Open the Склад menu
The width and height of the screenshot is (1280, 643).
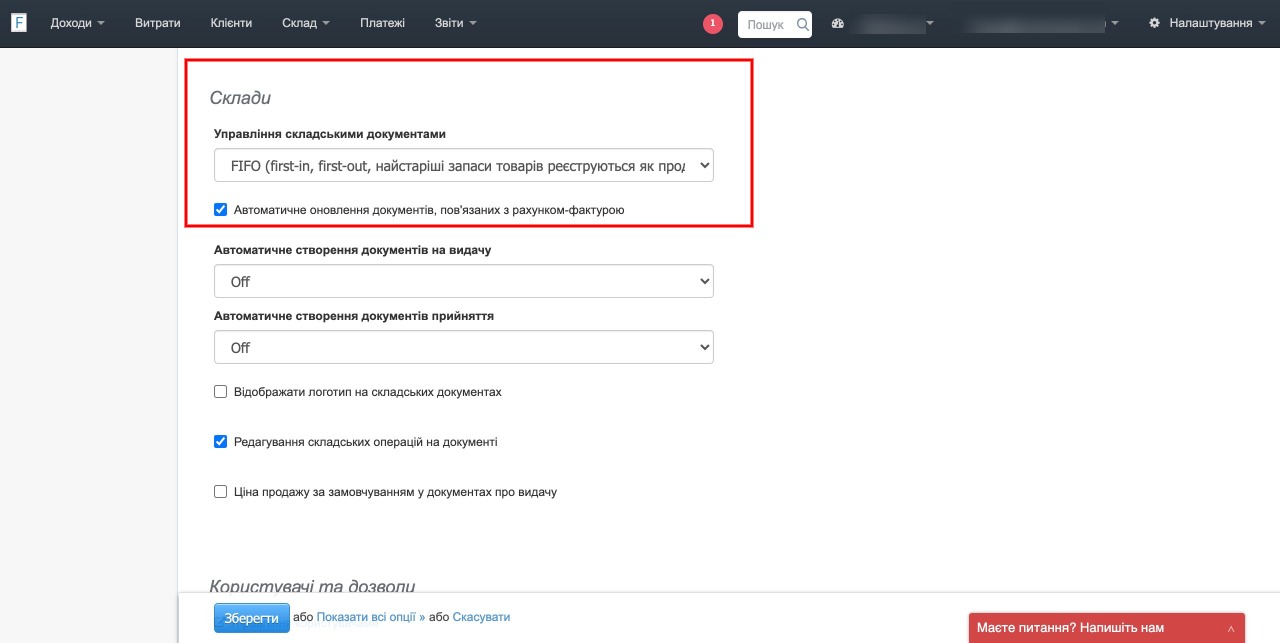click(x=305, y=23)
